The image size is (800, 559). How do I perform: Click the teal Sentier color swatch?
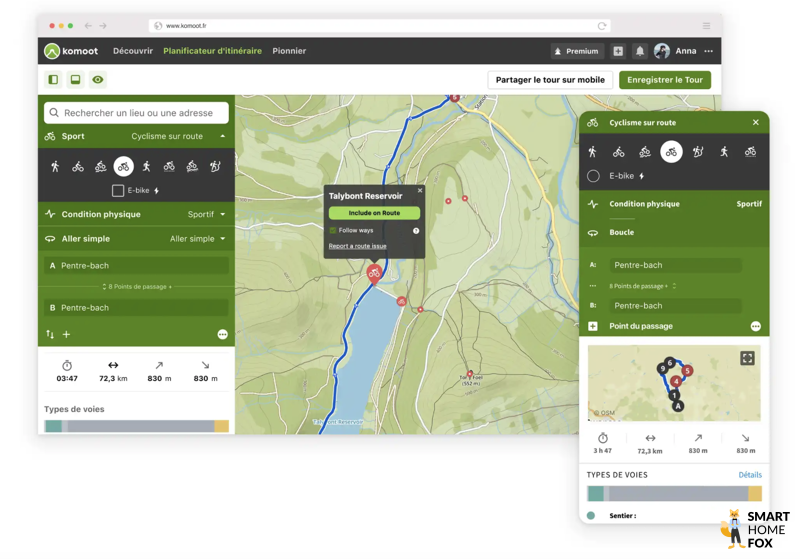[591, 516]
